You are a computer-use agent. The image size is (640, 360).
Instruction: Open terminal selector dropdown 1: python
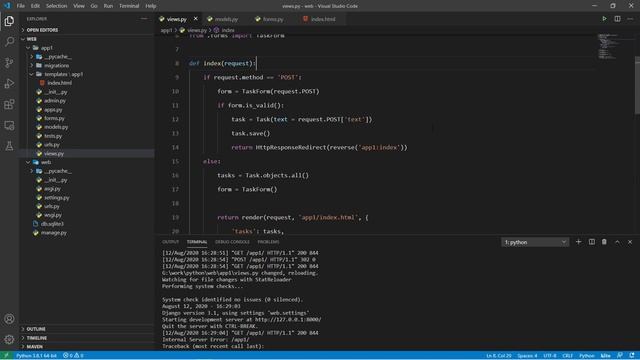[535, 242]
